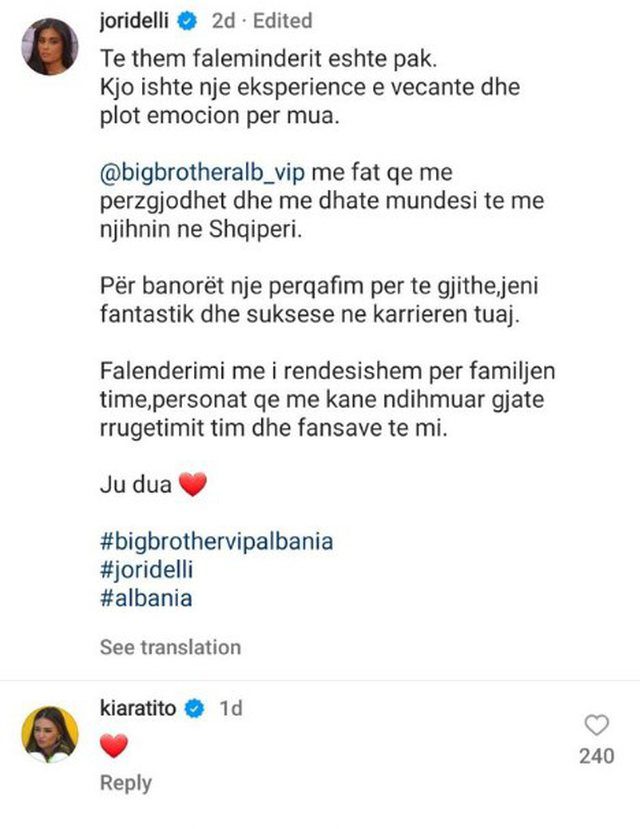Image resolution: width=640 pixels, height=829 pixels.
Task: Click the red heart emoji in kiaratito's comment
Action: pyautogui.click(x=116, y=746)
